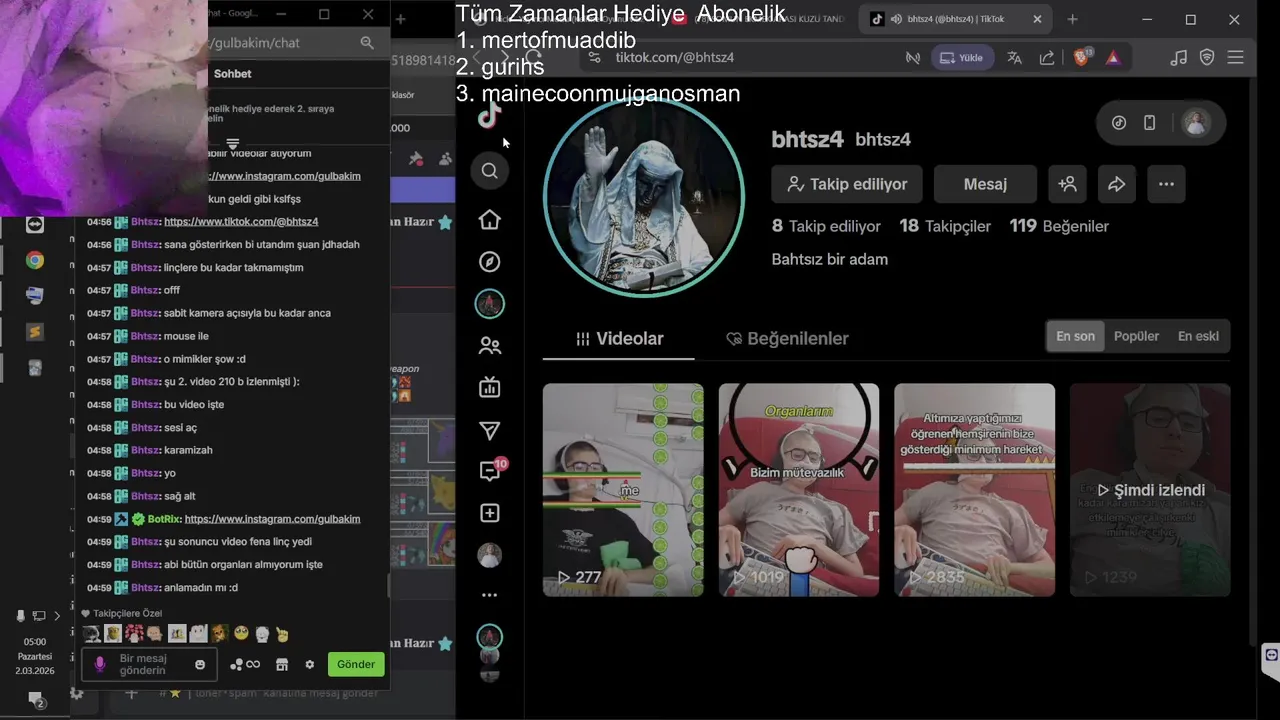1280x720 pixels.
Task: Collapse the chat header with the small arrow
Action: (x=233, y=144)
